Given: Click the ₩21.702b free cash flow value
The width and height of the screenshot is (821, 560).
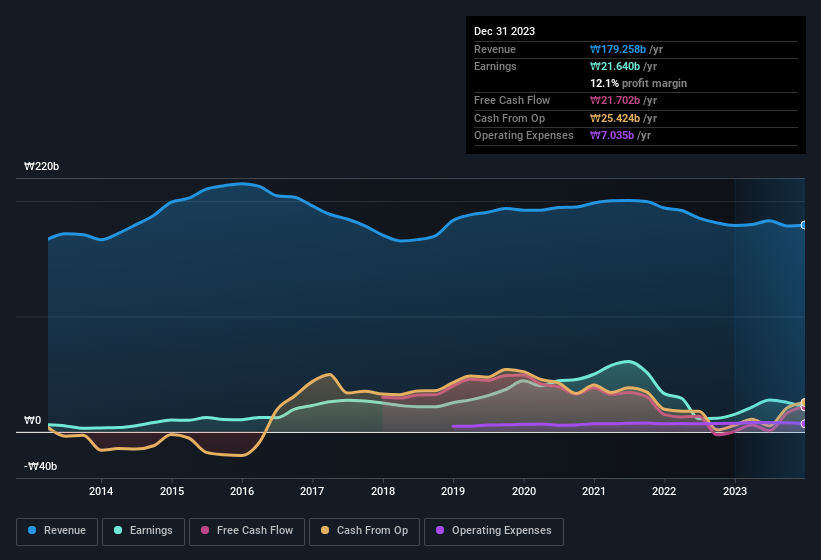Looking at the screenshot, I should coord(615,100).
